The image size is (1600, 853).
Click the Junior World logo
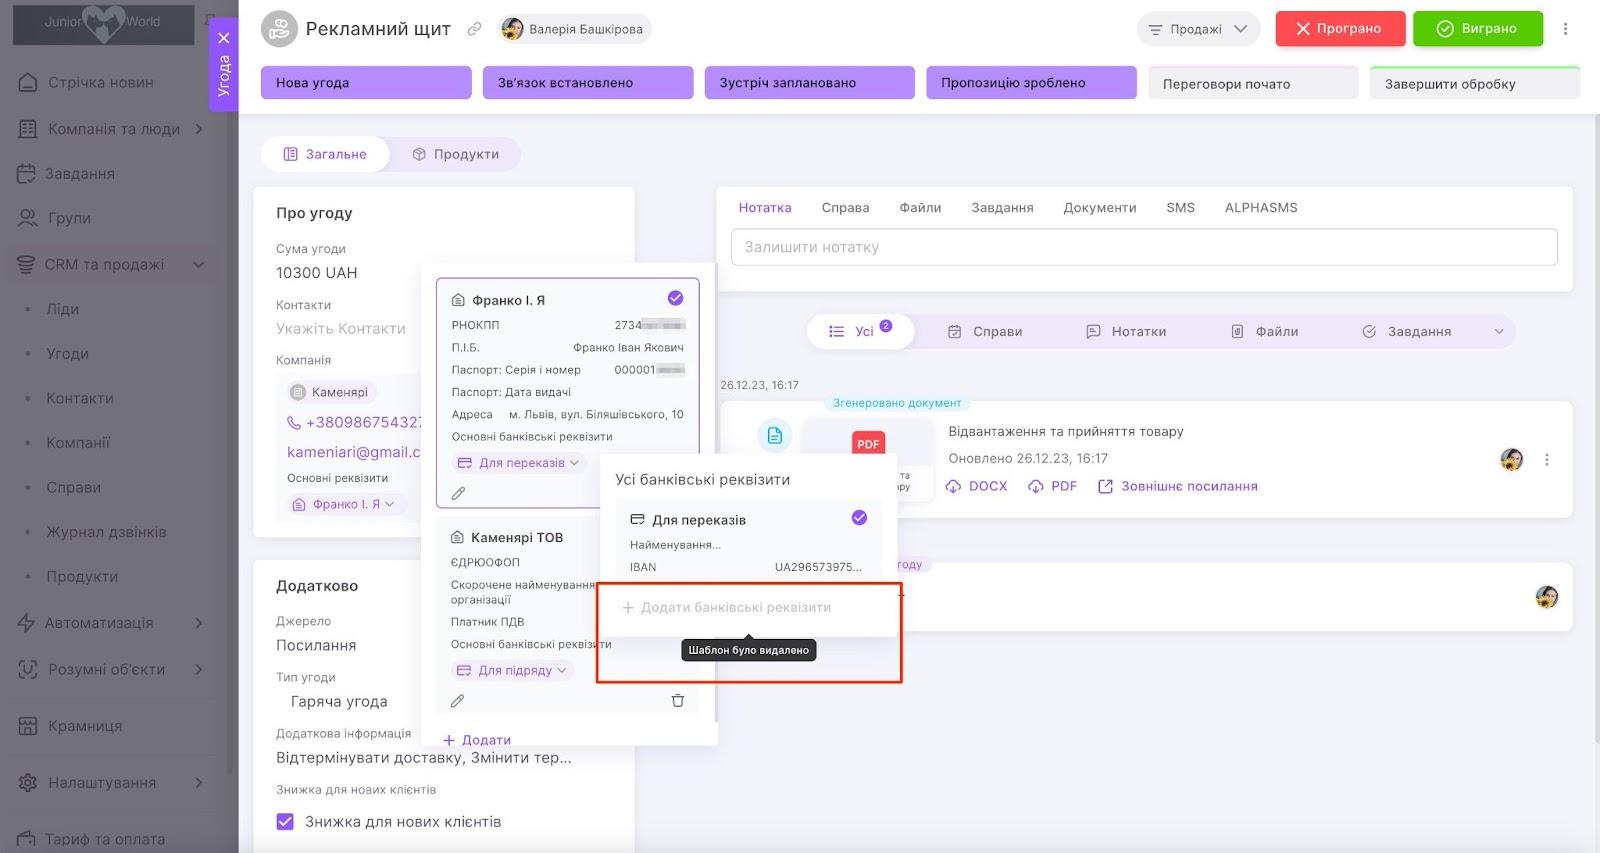click(x=103, y=23)
